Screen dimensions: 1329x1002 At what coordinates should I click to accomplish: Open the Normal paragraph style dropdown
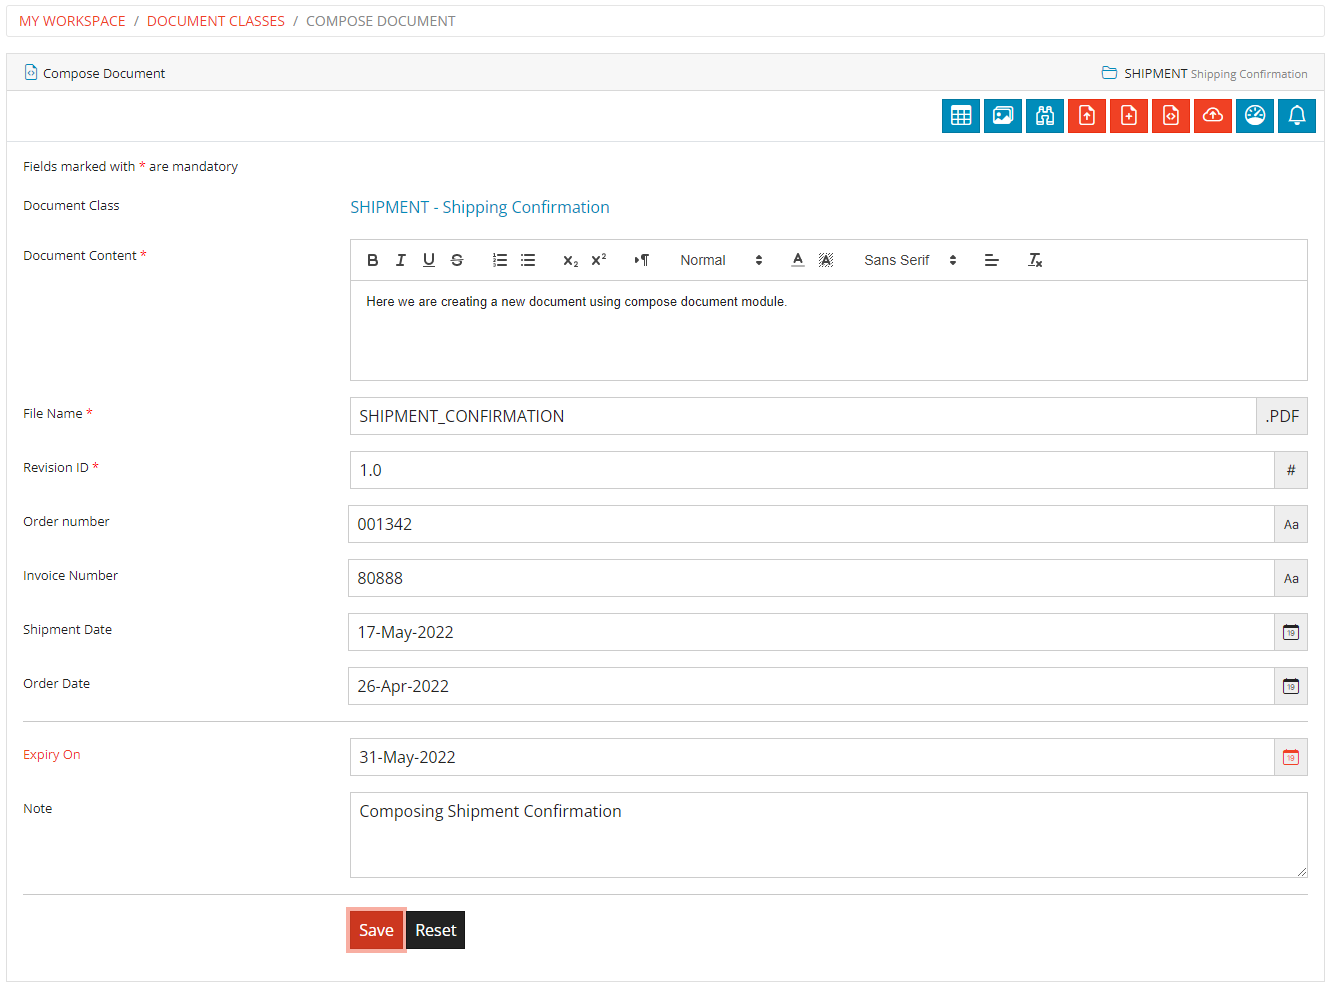720,260
